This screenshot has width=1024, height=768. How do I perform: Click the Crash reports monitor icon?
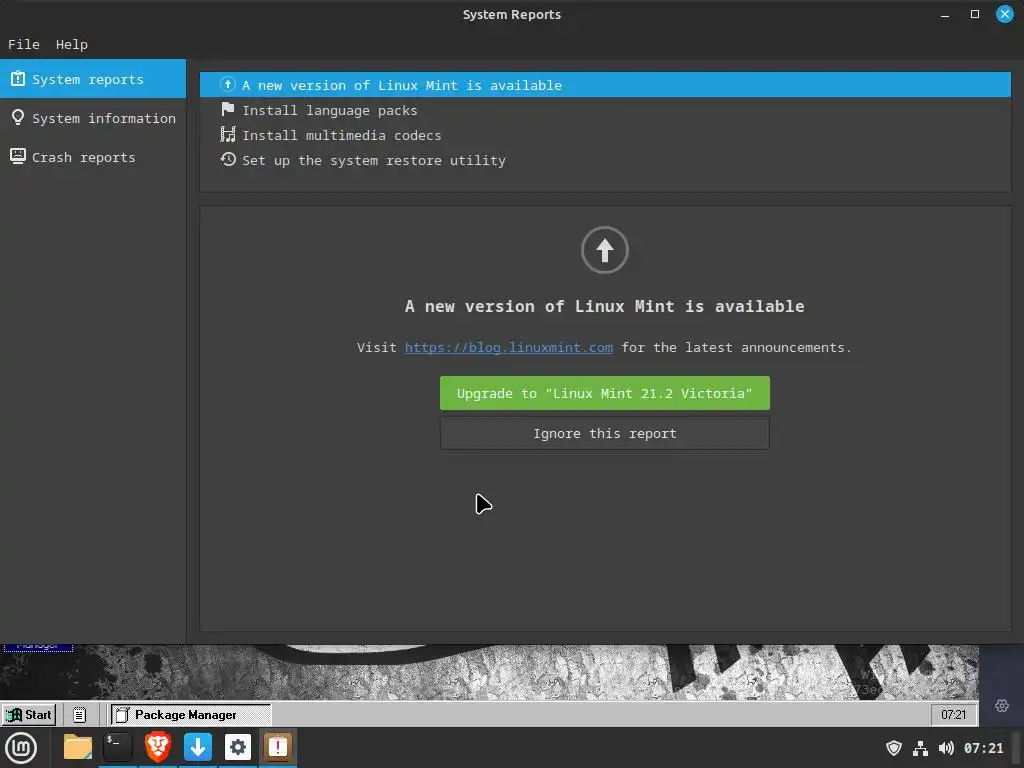[x=18, y=156]
